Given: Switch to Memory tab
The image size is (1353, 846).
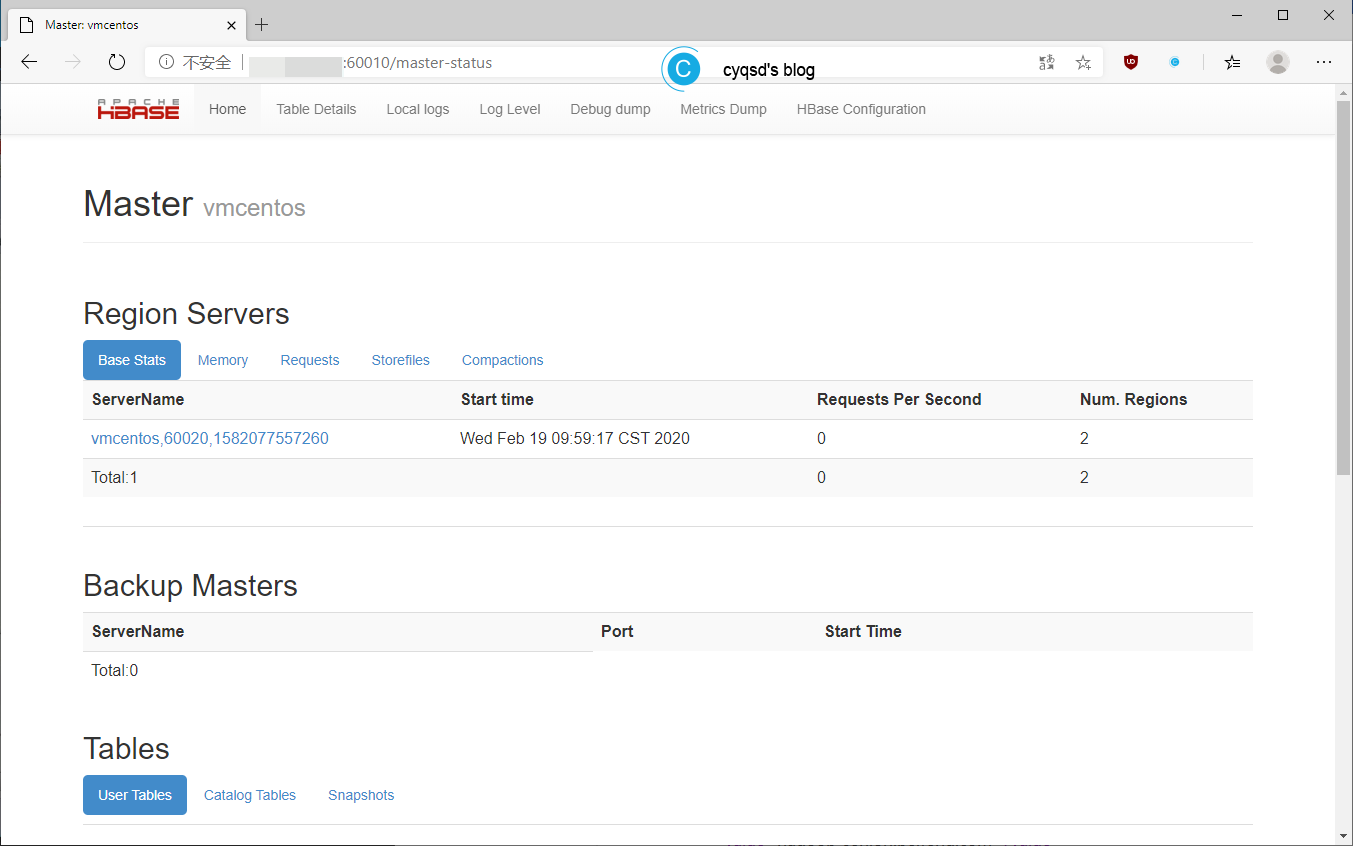Looking at the screenshot, I should (x=223, y=360).
